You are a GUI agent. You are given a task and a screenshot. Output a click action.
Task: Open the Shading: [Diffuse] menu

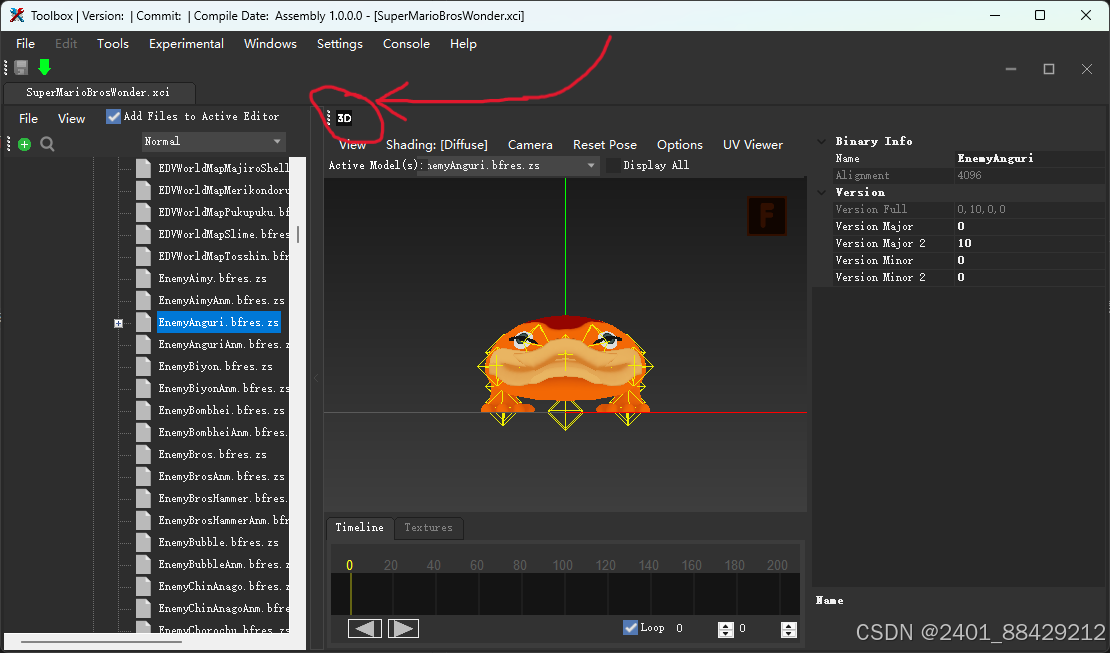437,144
